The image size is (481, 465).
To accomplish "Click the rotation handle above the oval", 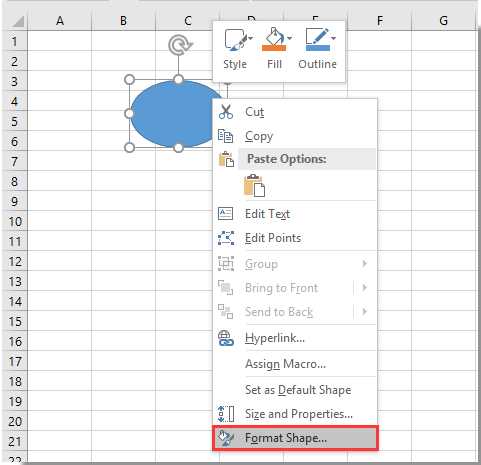I will coord(180,45).
